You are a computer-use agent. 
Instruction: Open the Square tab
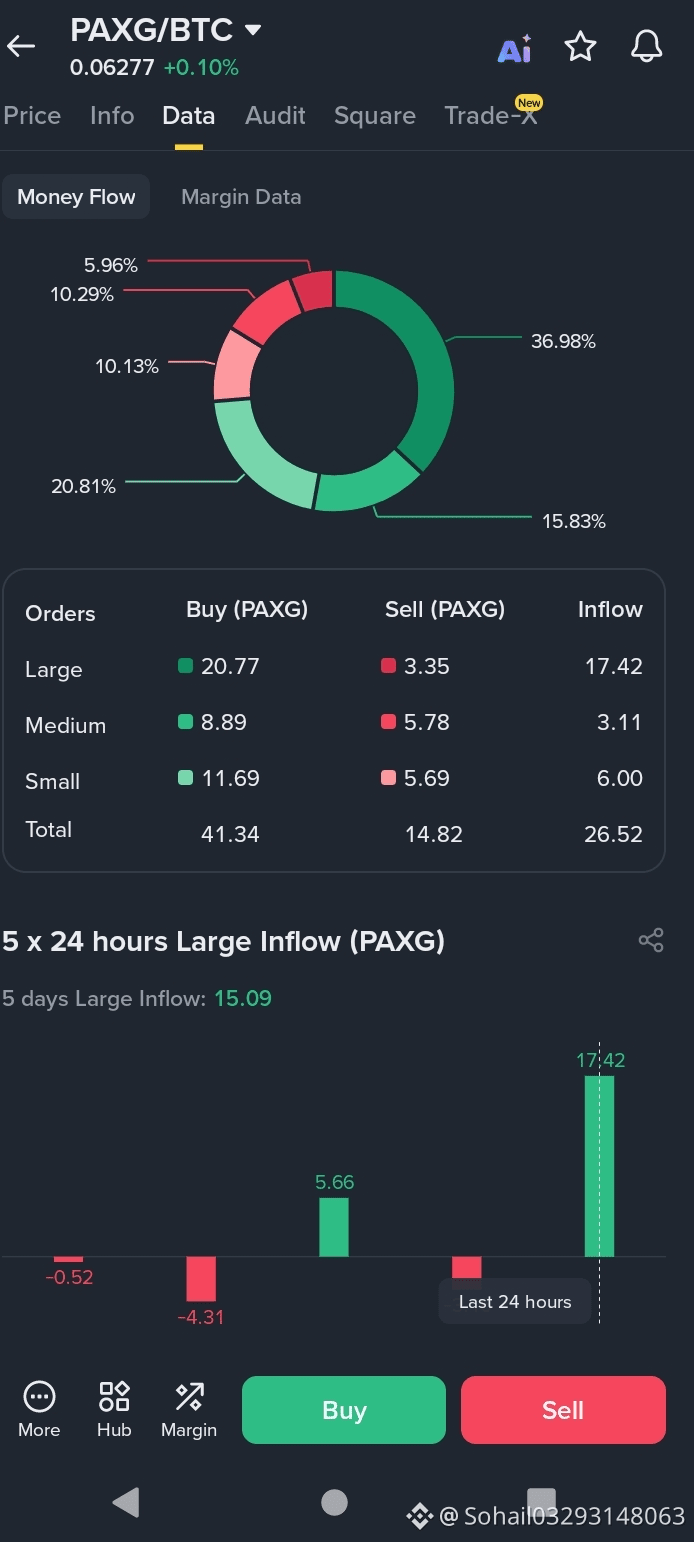pos(375,116)
